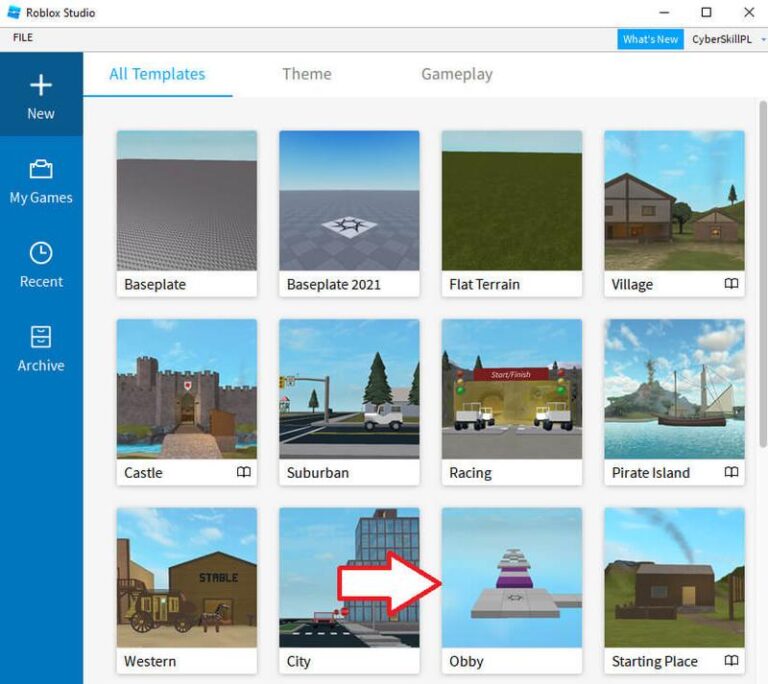Open the Starting Place tutorial book icon
This screenshot has width=768, height=684.
(x=731, y=660)
